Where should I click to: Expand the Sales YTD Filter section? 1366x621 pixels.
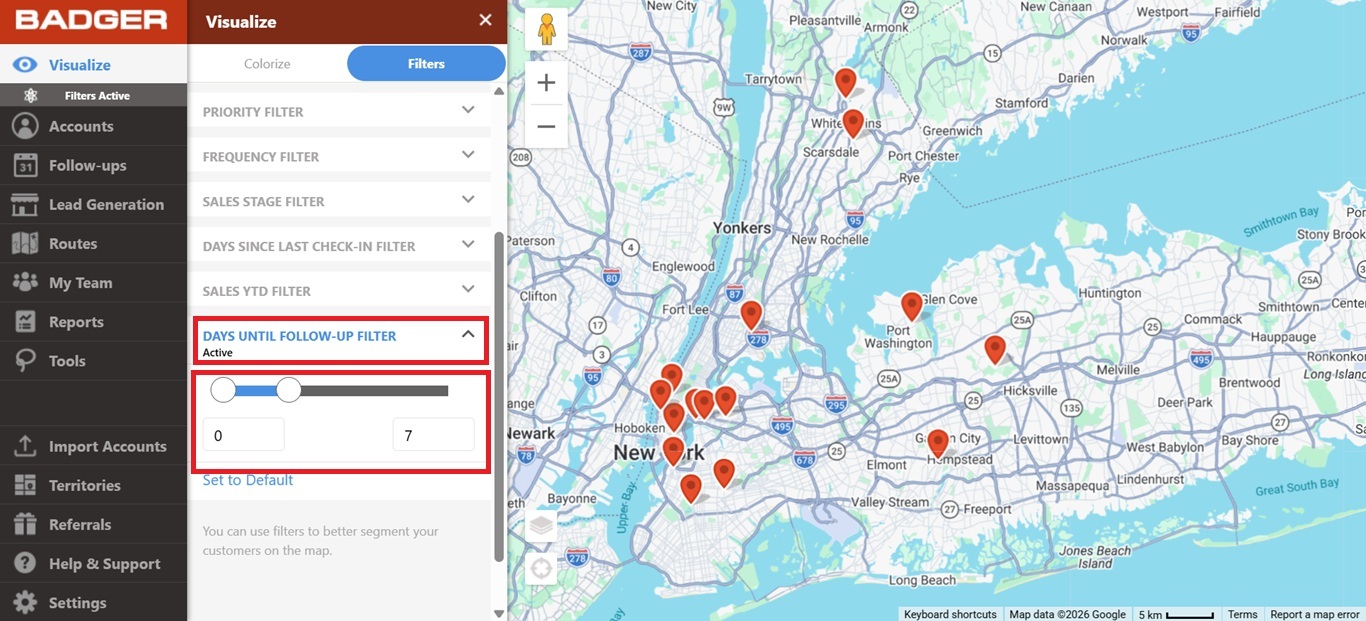coord(339,291)
